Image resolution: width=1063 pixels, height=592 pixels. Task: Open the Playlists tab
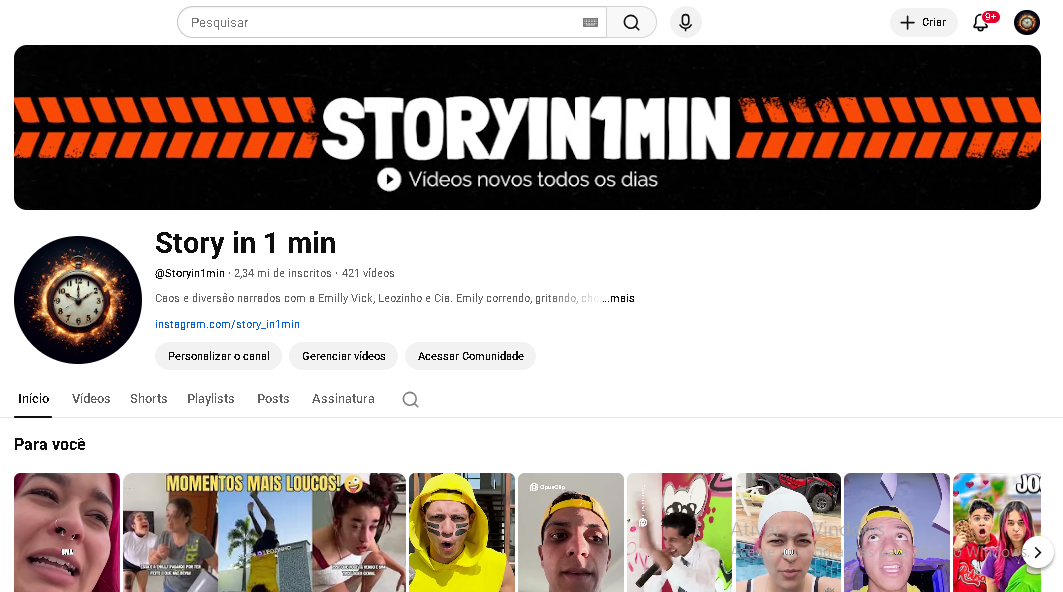pos(211,399)
